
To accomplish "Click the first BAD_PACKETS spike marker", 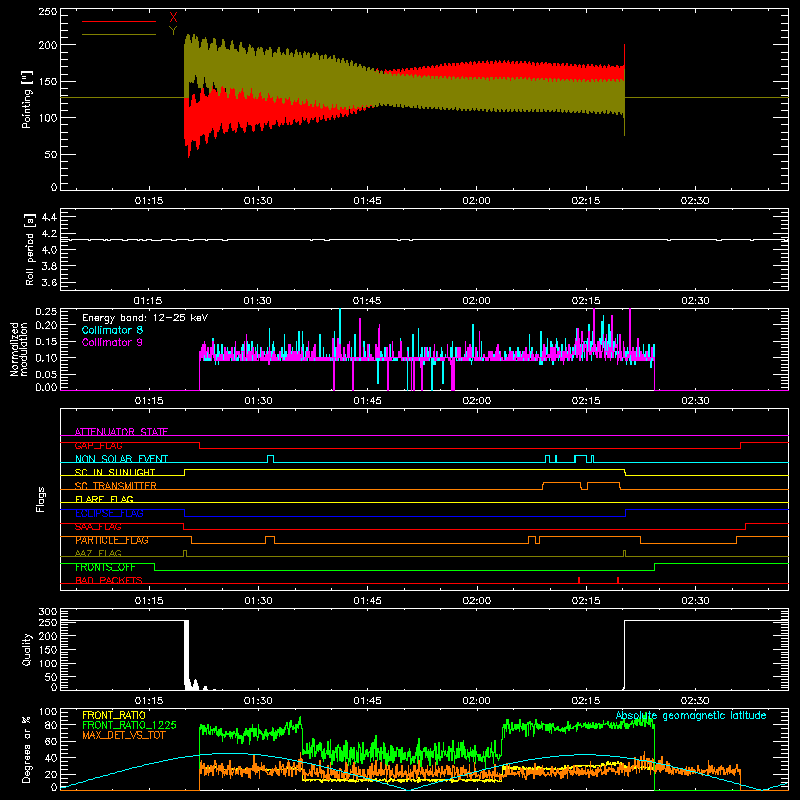I will pyautogui.click(x=579, y=580).
